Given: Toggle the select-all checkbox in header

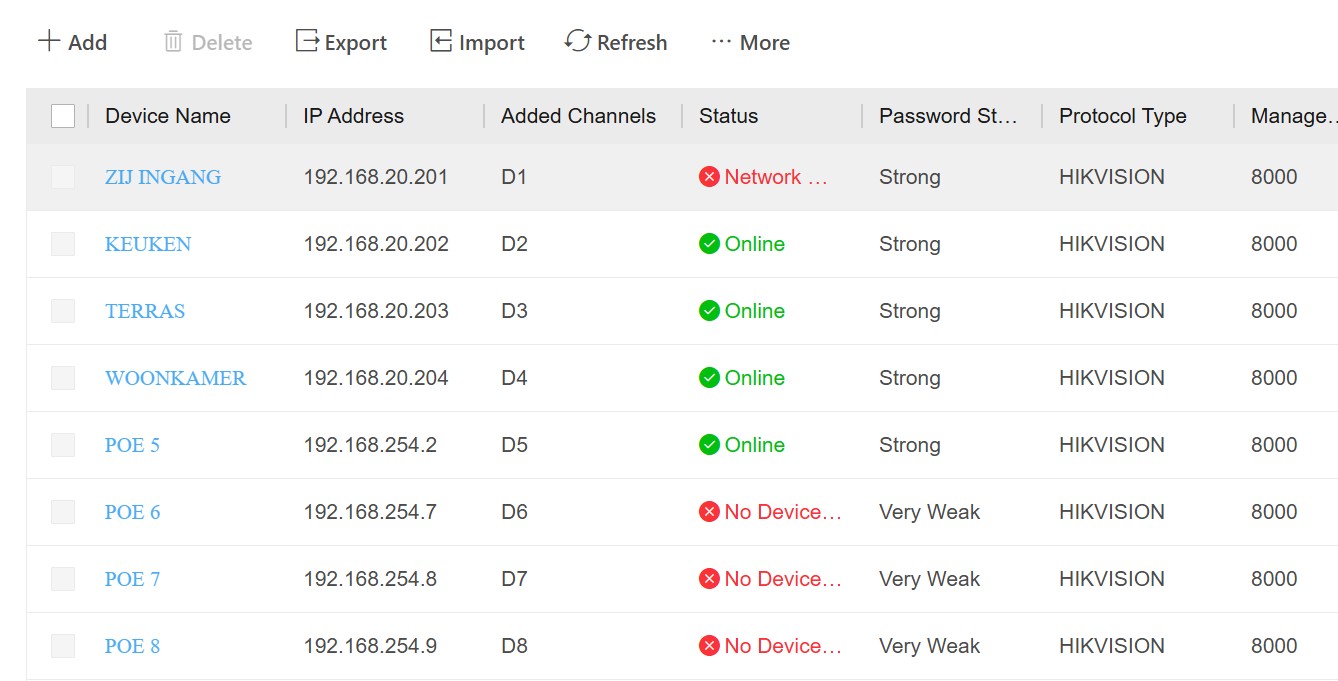Looking at the screenshot, I should pos(63,116).
